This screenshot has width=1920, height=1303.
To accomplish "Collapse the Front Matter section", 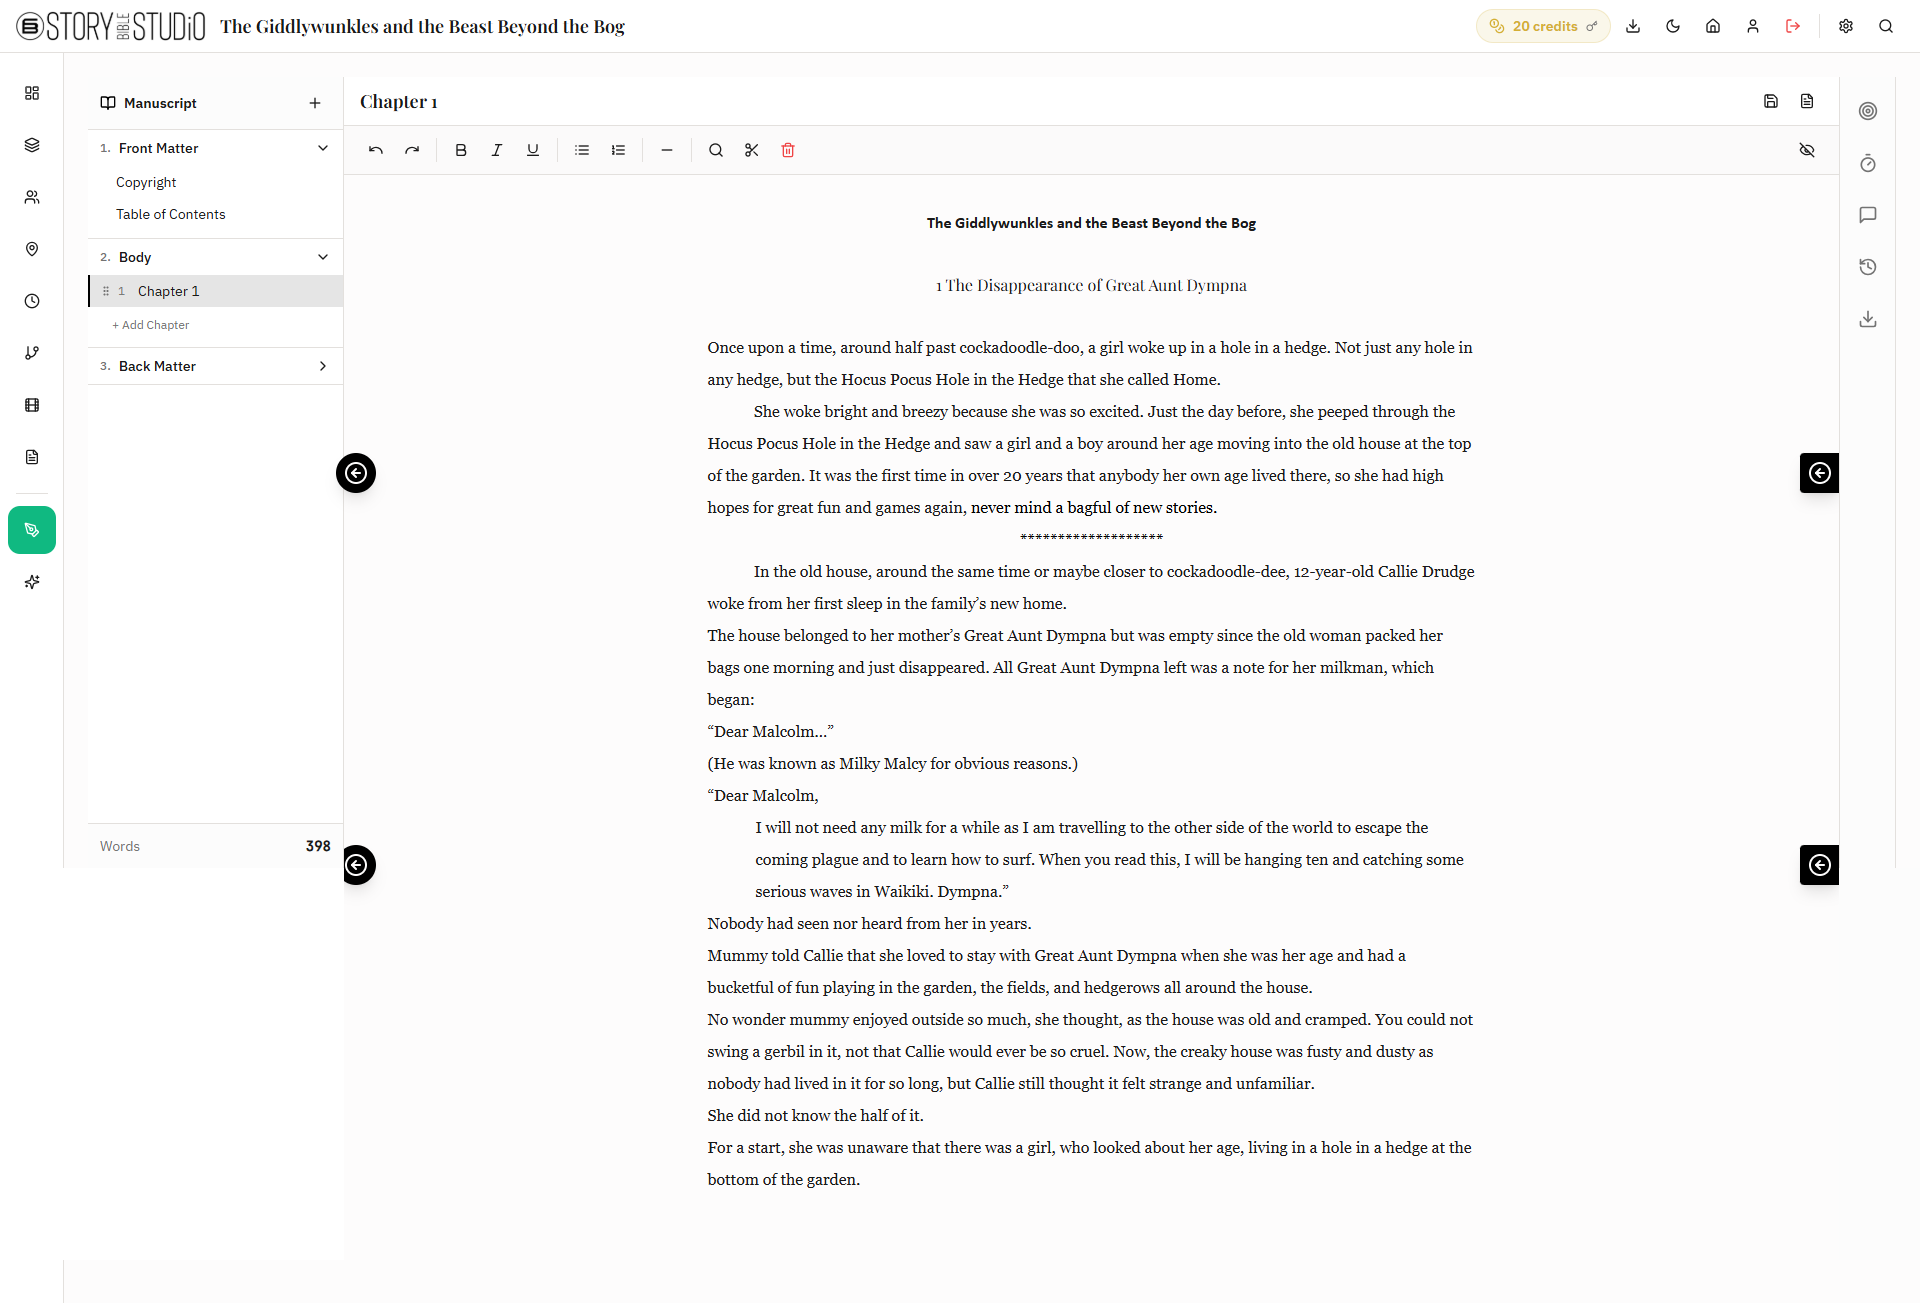I will pyautogui.click(x=323, y=148).
